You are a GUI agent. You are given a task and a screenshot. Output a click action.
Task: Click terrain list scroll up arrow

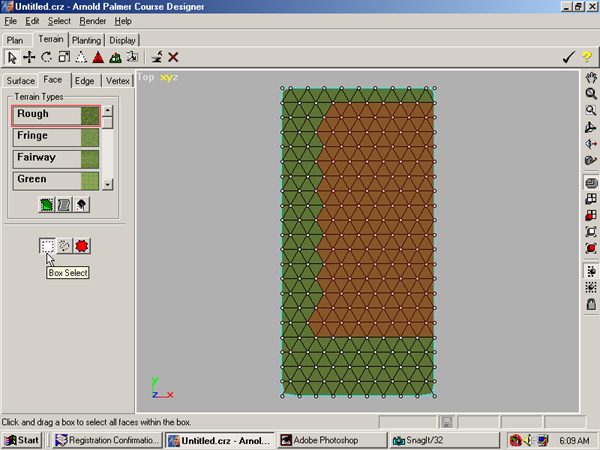pos(108,111)
